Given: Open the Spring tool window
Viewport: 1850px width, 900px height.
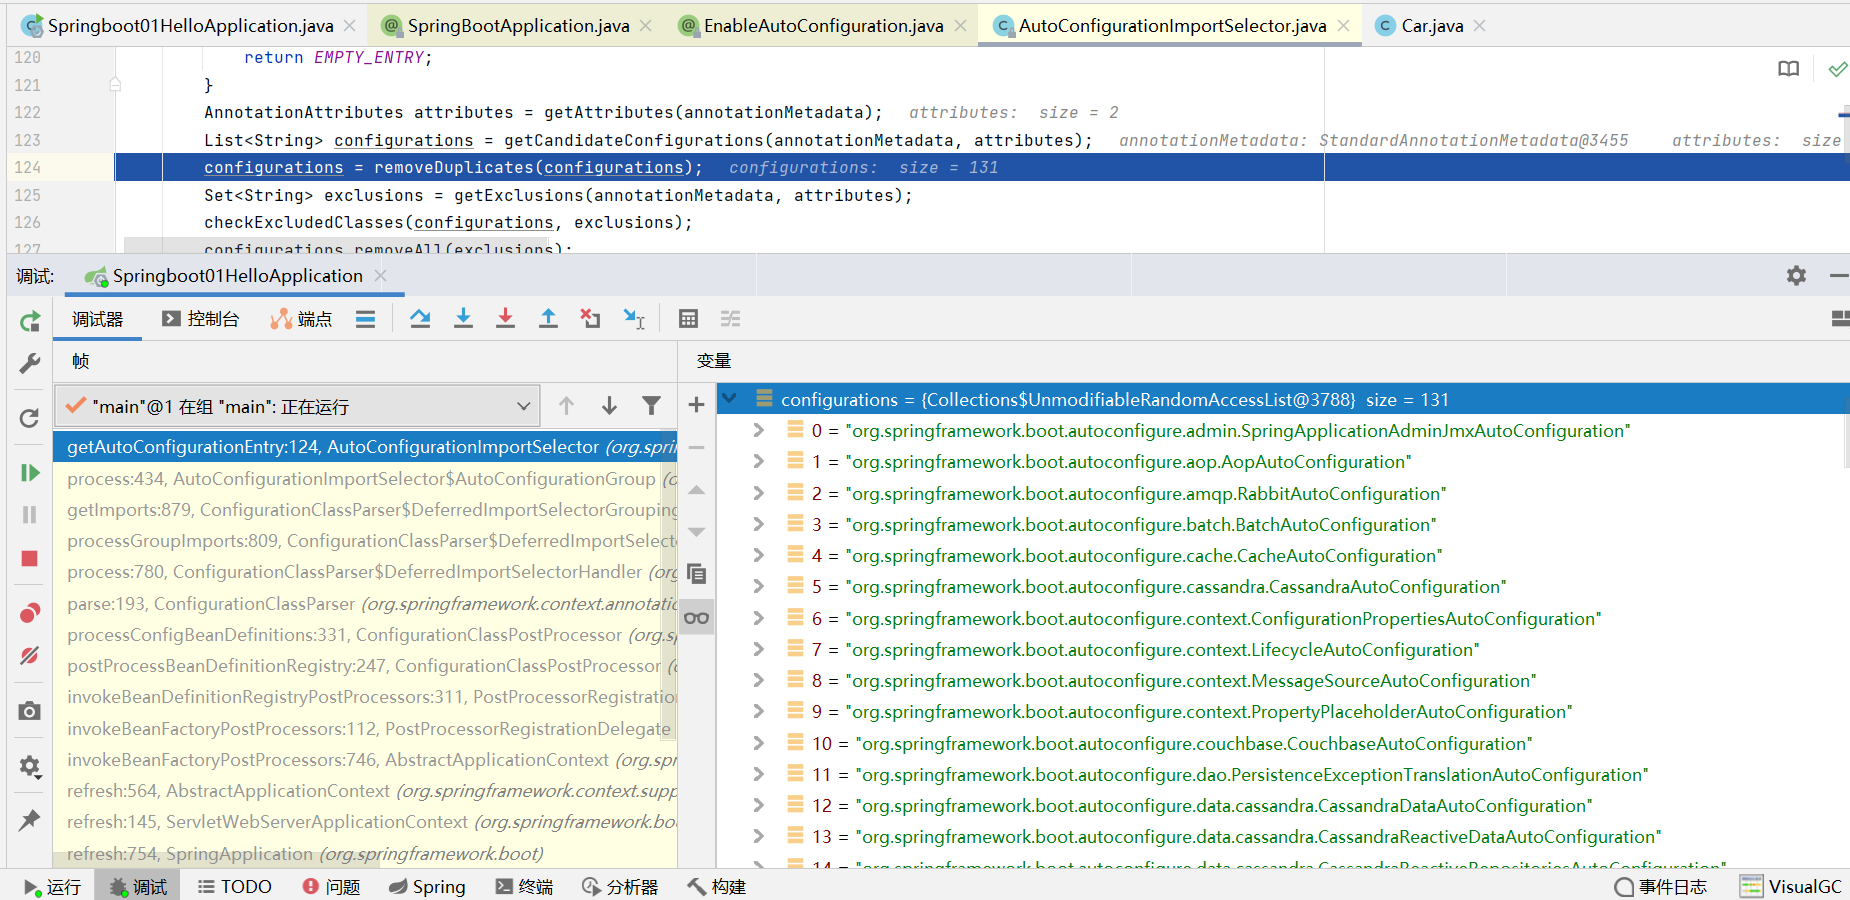Looking at the screenshot, I should click(427, 886).
